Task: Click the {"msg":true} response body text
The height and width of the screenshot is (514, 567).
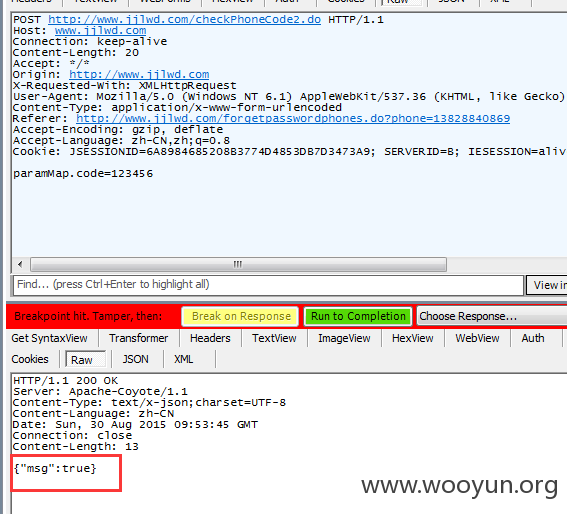Action: point(55,468)
